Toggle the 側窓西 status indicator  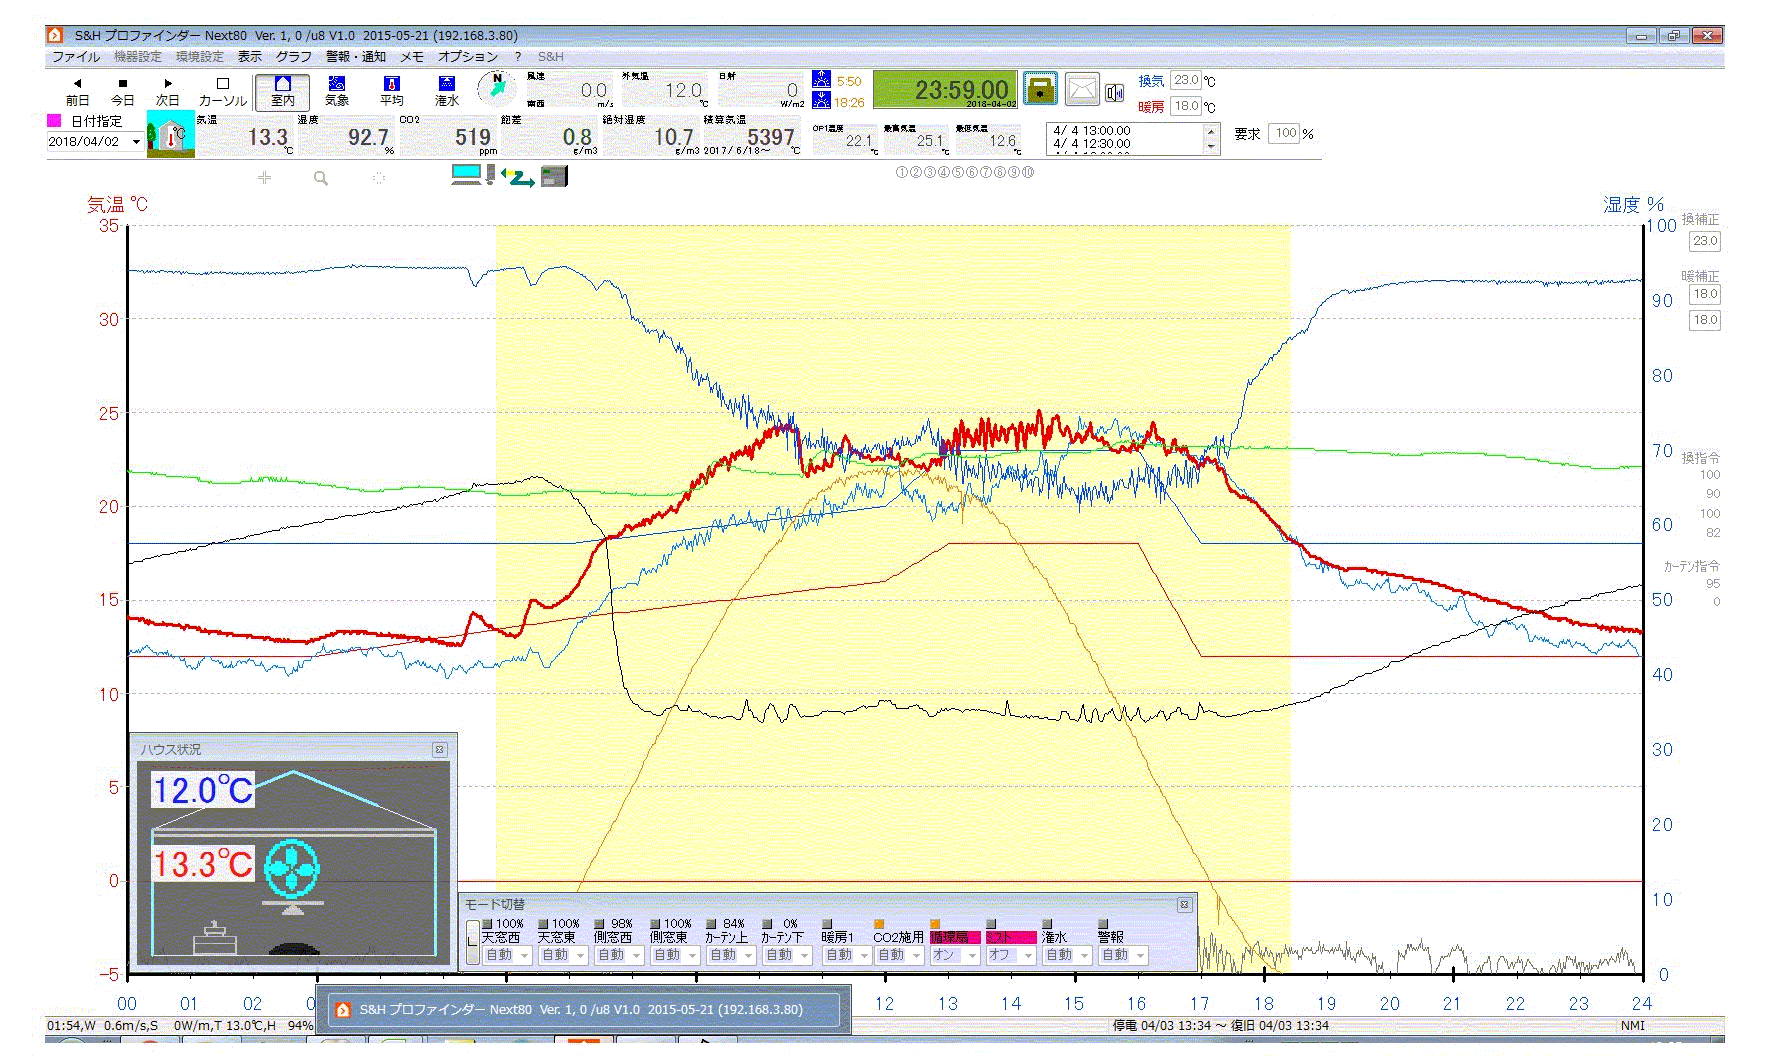coord(599,924)
